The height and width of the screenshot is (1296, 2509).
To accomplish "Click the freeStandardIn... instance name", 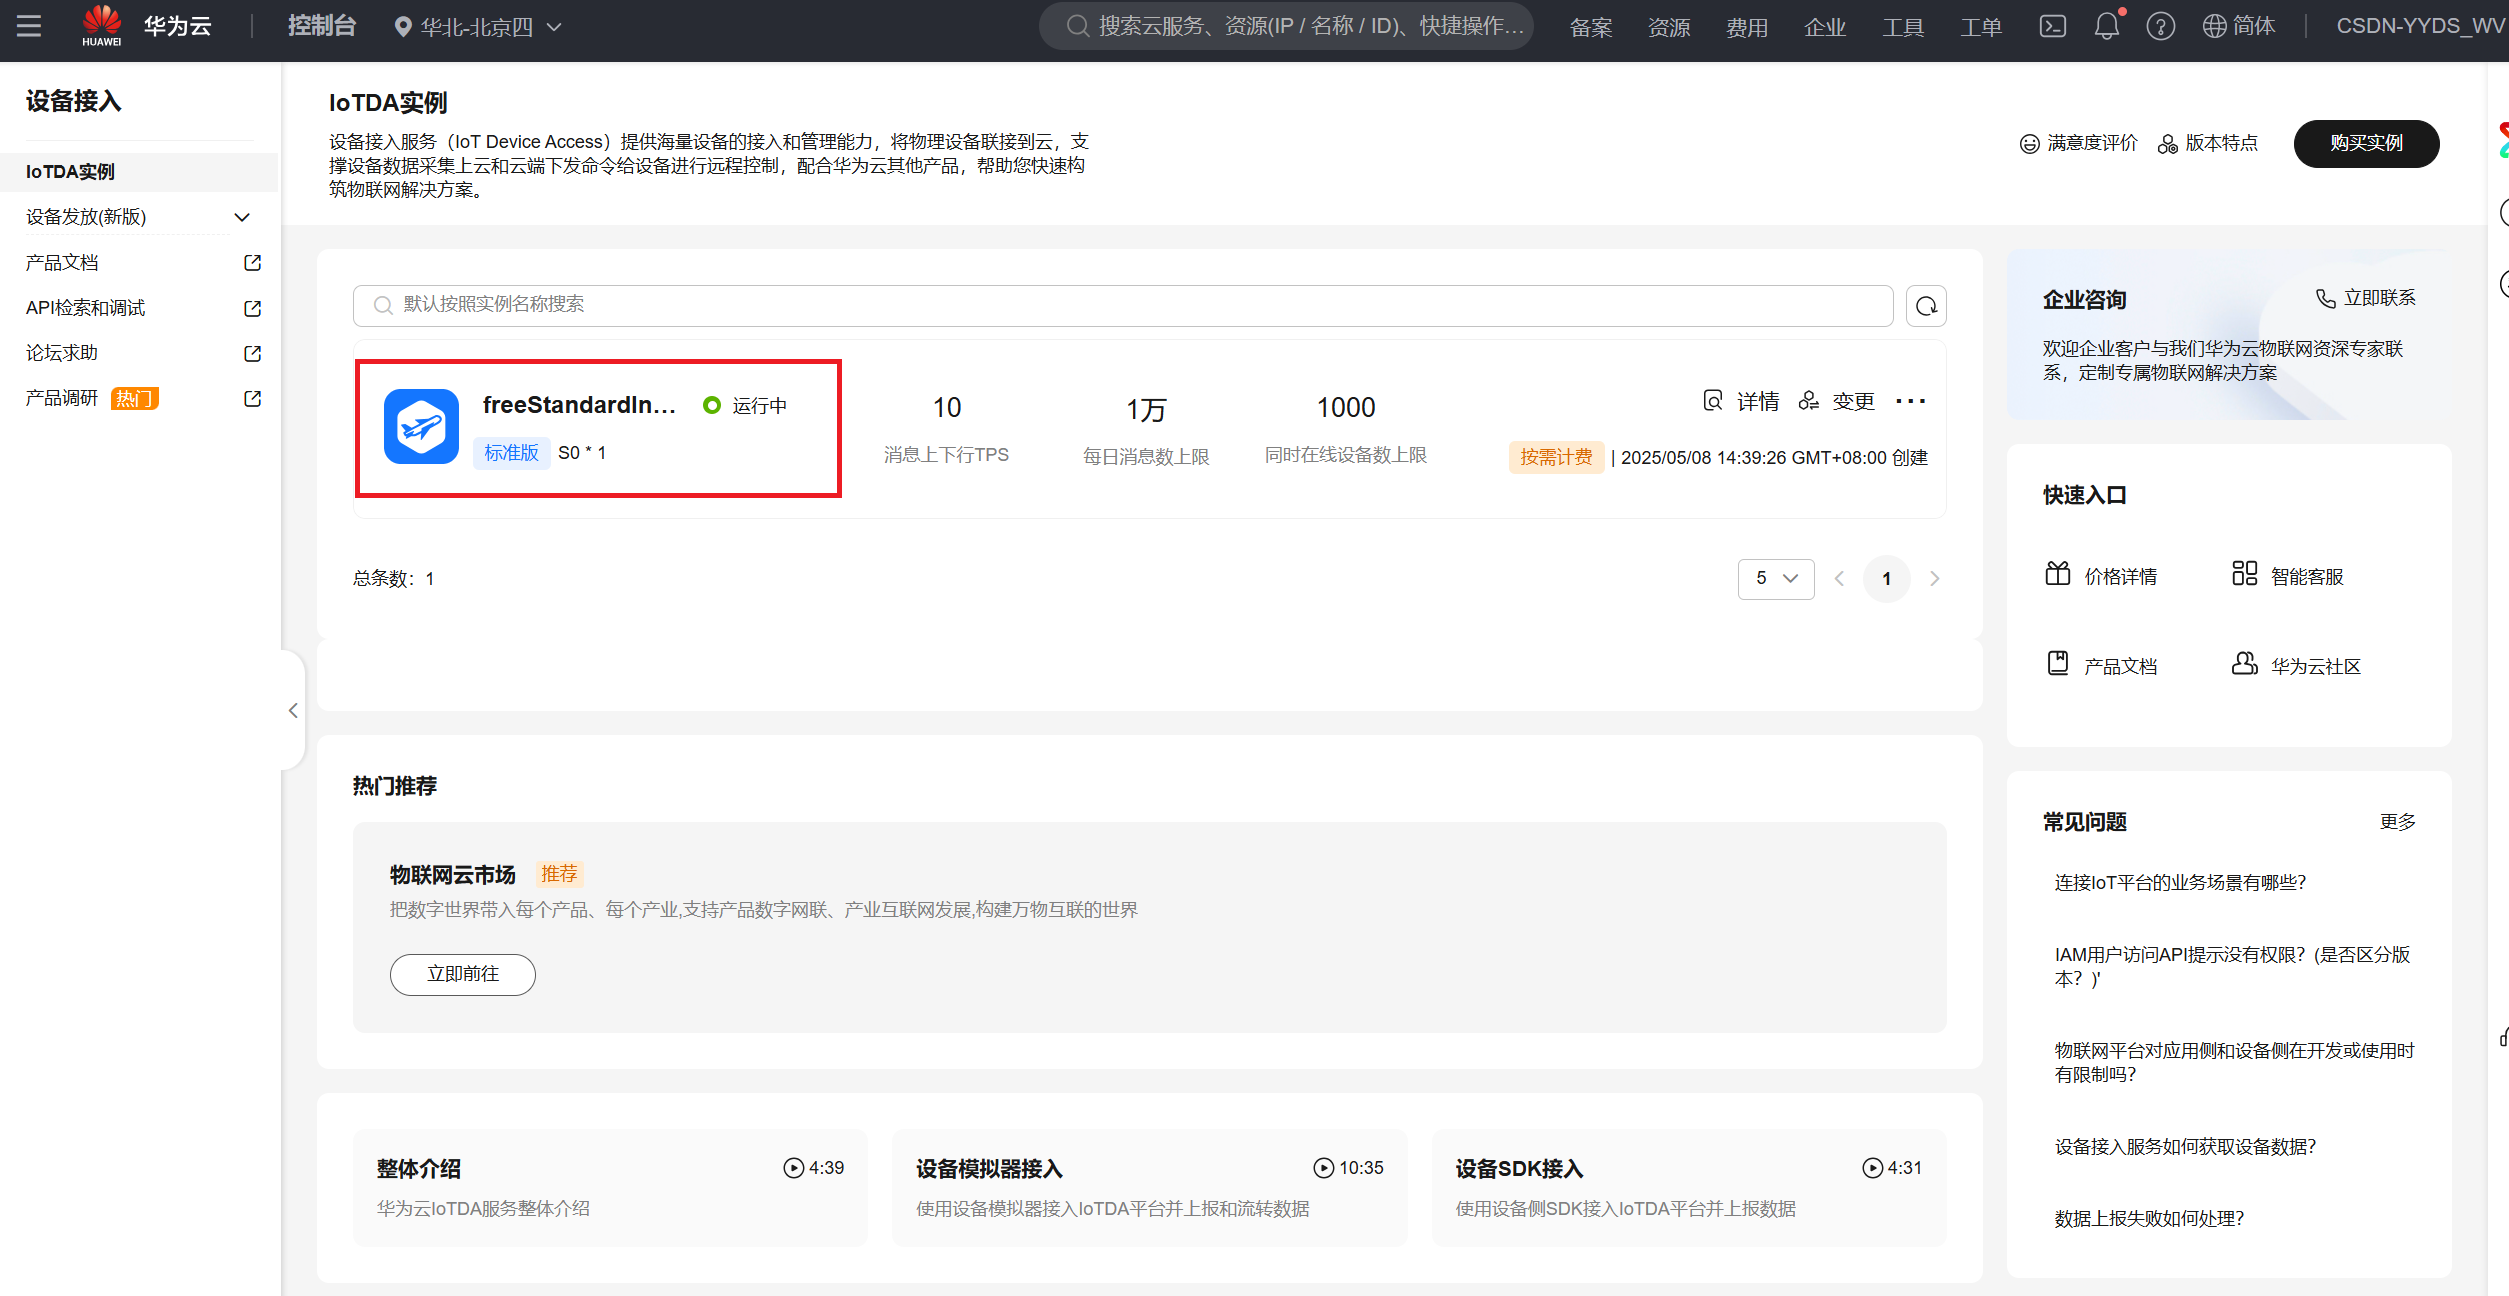I will 579,405.
